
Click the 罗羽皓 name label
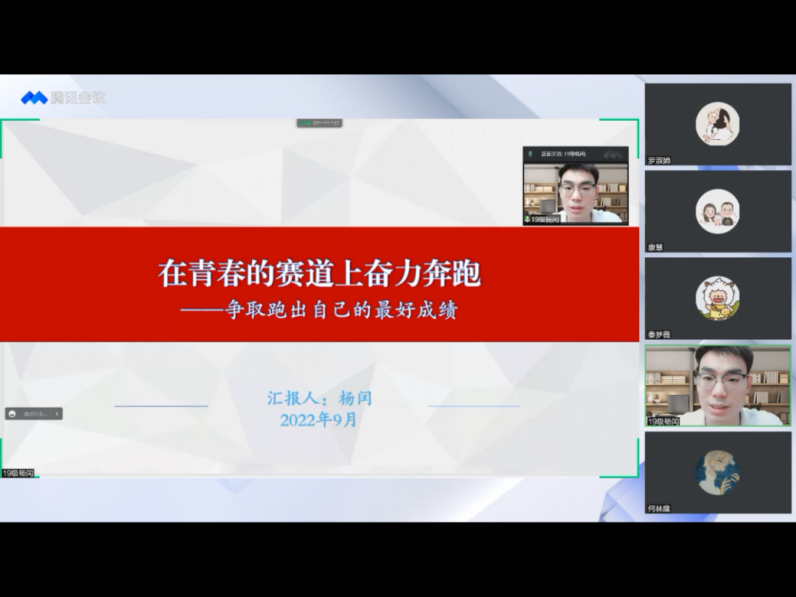[660, 160]
